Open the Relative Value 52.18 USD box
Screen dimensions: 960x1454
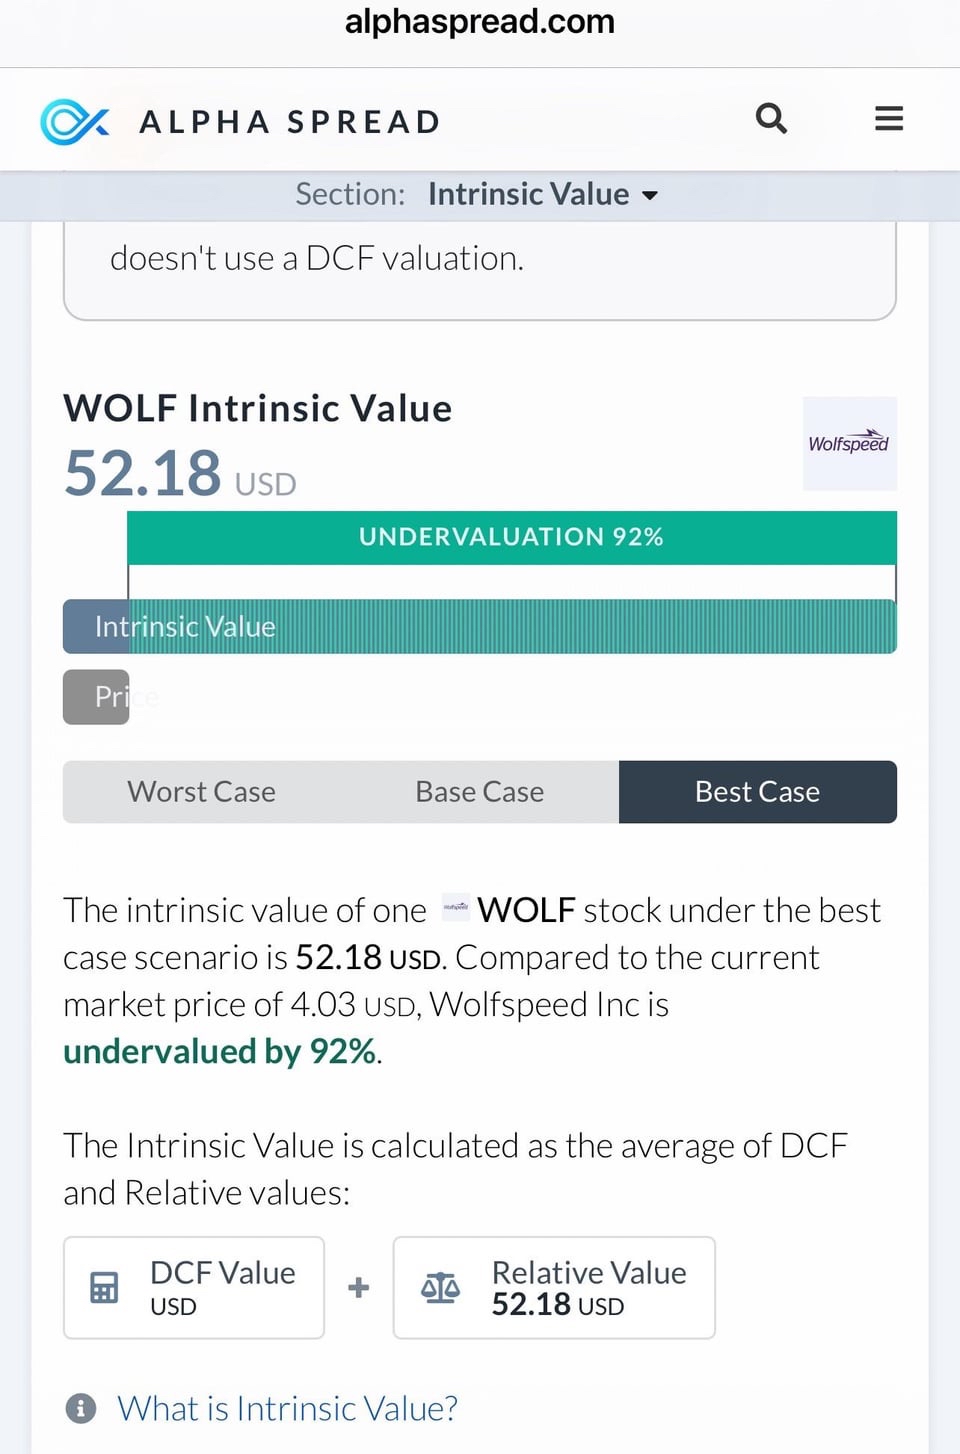(x=554, y=1287)
